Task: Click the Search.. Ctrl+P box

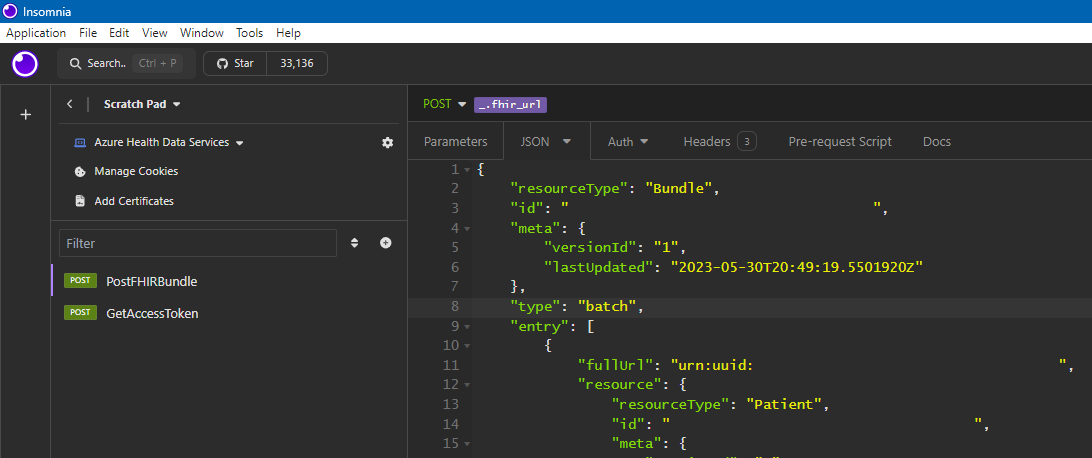Action: (x=126, y=63)
